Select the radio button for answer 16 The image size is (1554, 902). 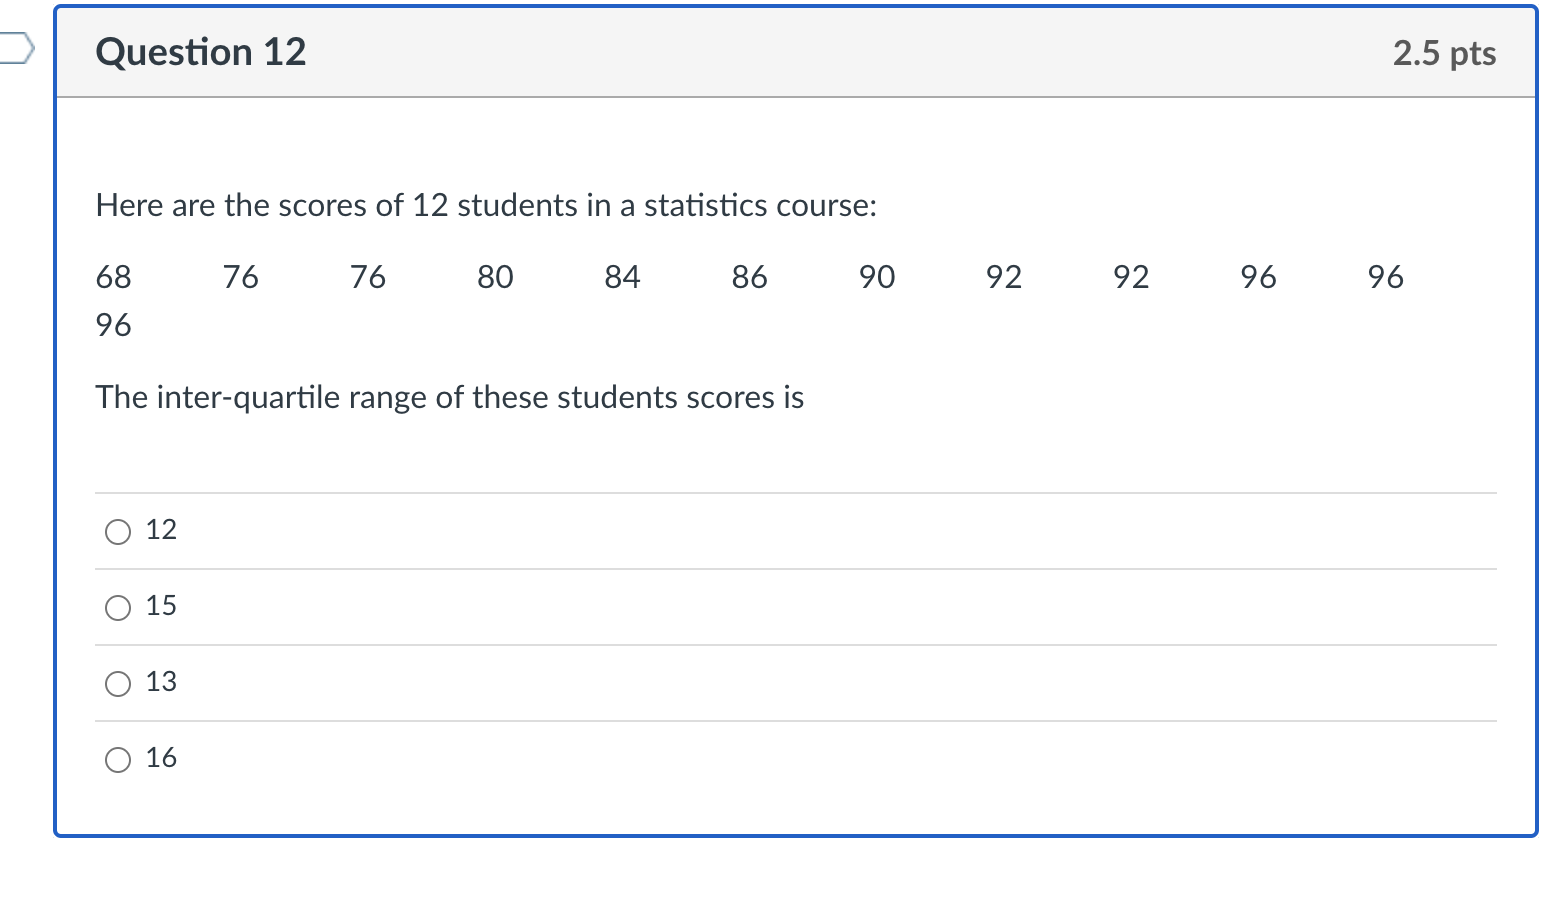(x=117, y=759)
